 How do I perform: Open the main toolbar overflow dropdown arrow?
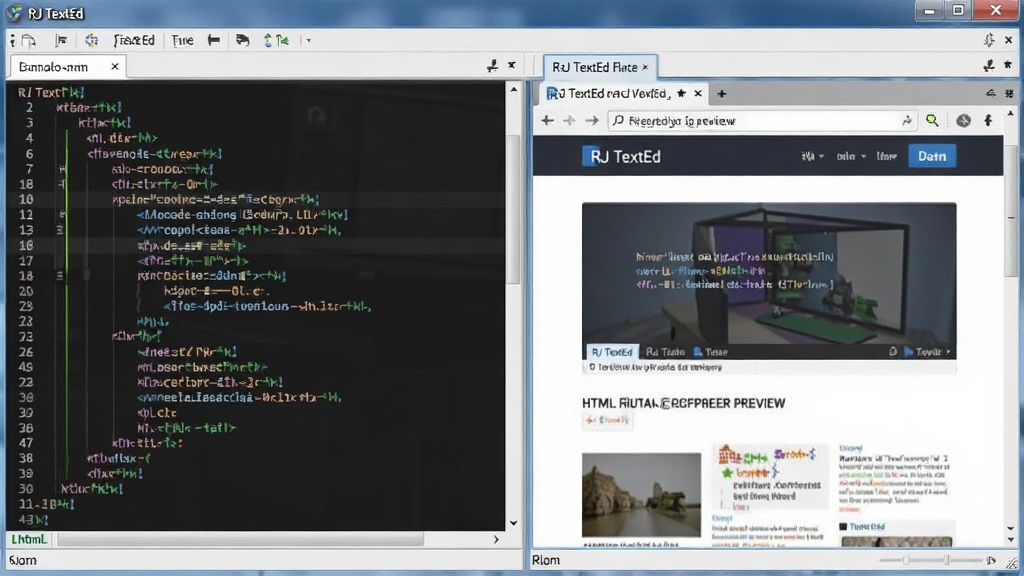tap(309, 40)
